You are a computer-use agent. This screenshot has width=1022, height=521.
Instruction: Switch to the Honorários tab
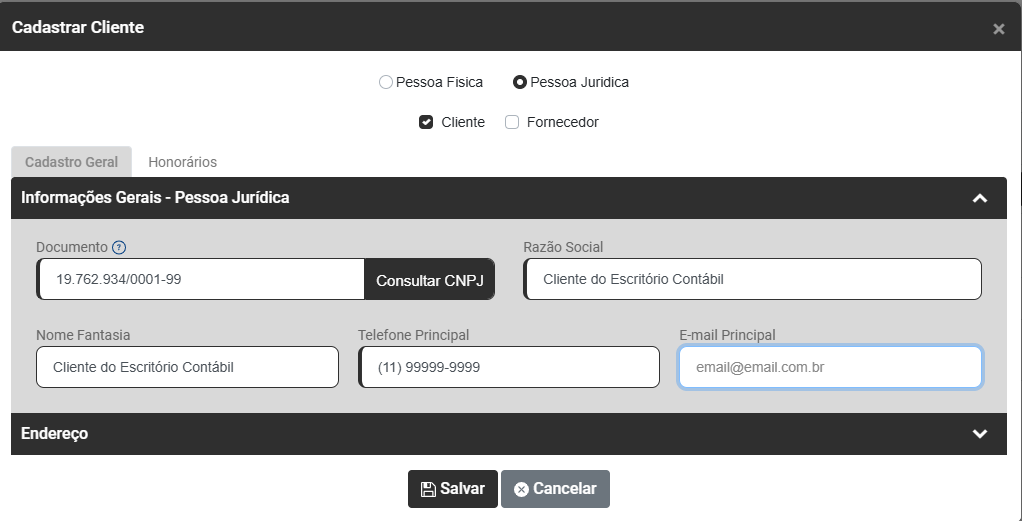pos(182,162)
